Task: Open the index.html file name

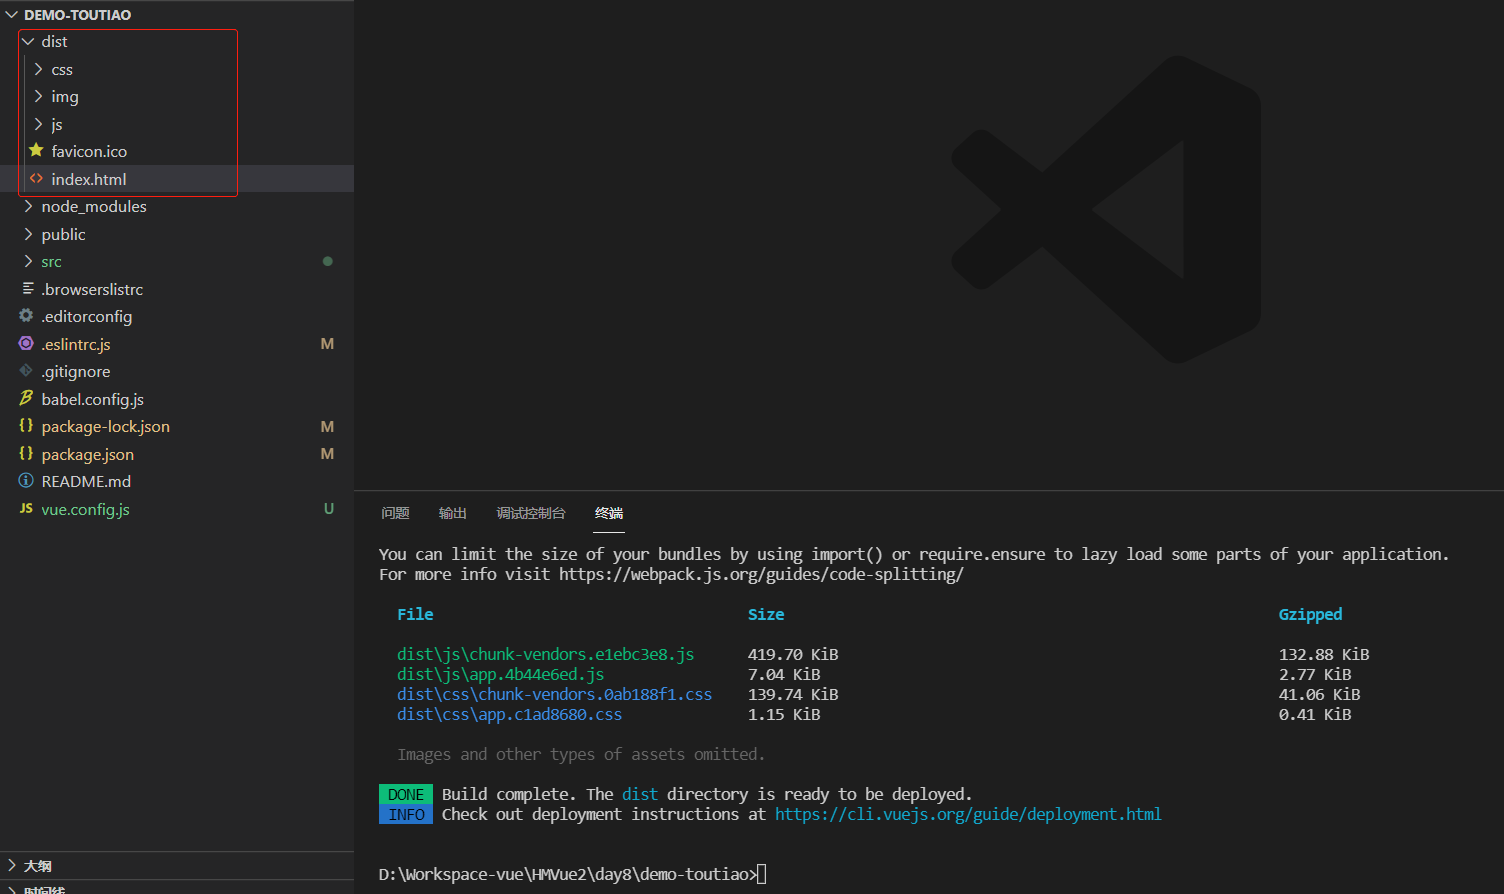Action: click(x=89, y=180)
